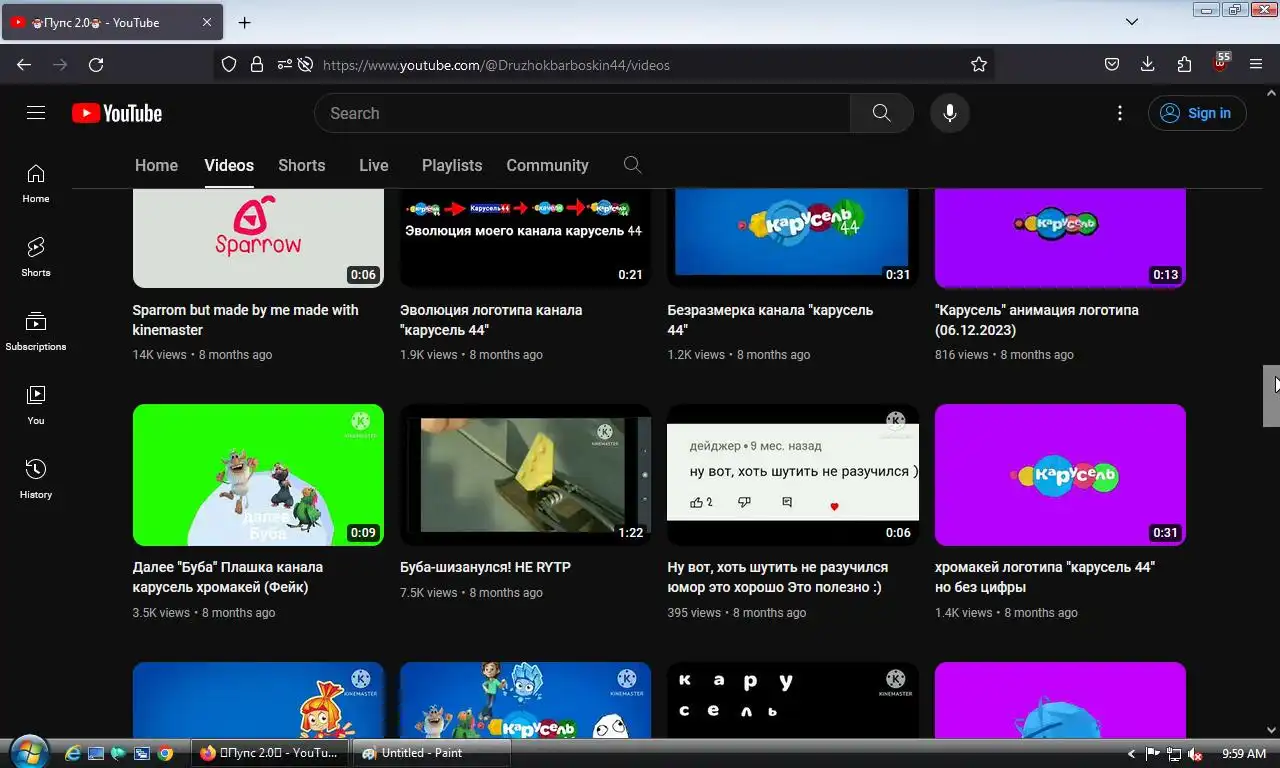Click the 9:59 AM clock
Viewport: 1280px width, 768px height.
click(1244, 754)
